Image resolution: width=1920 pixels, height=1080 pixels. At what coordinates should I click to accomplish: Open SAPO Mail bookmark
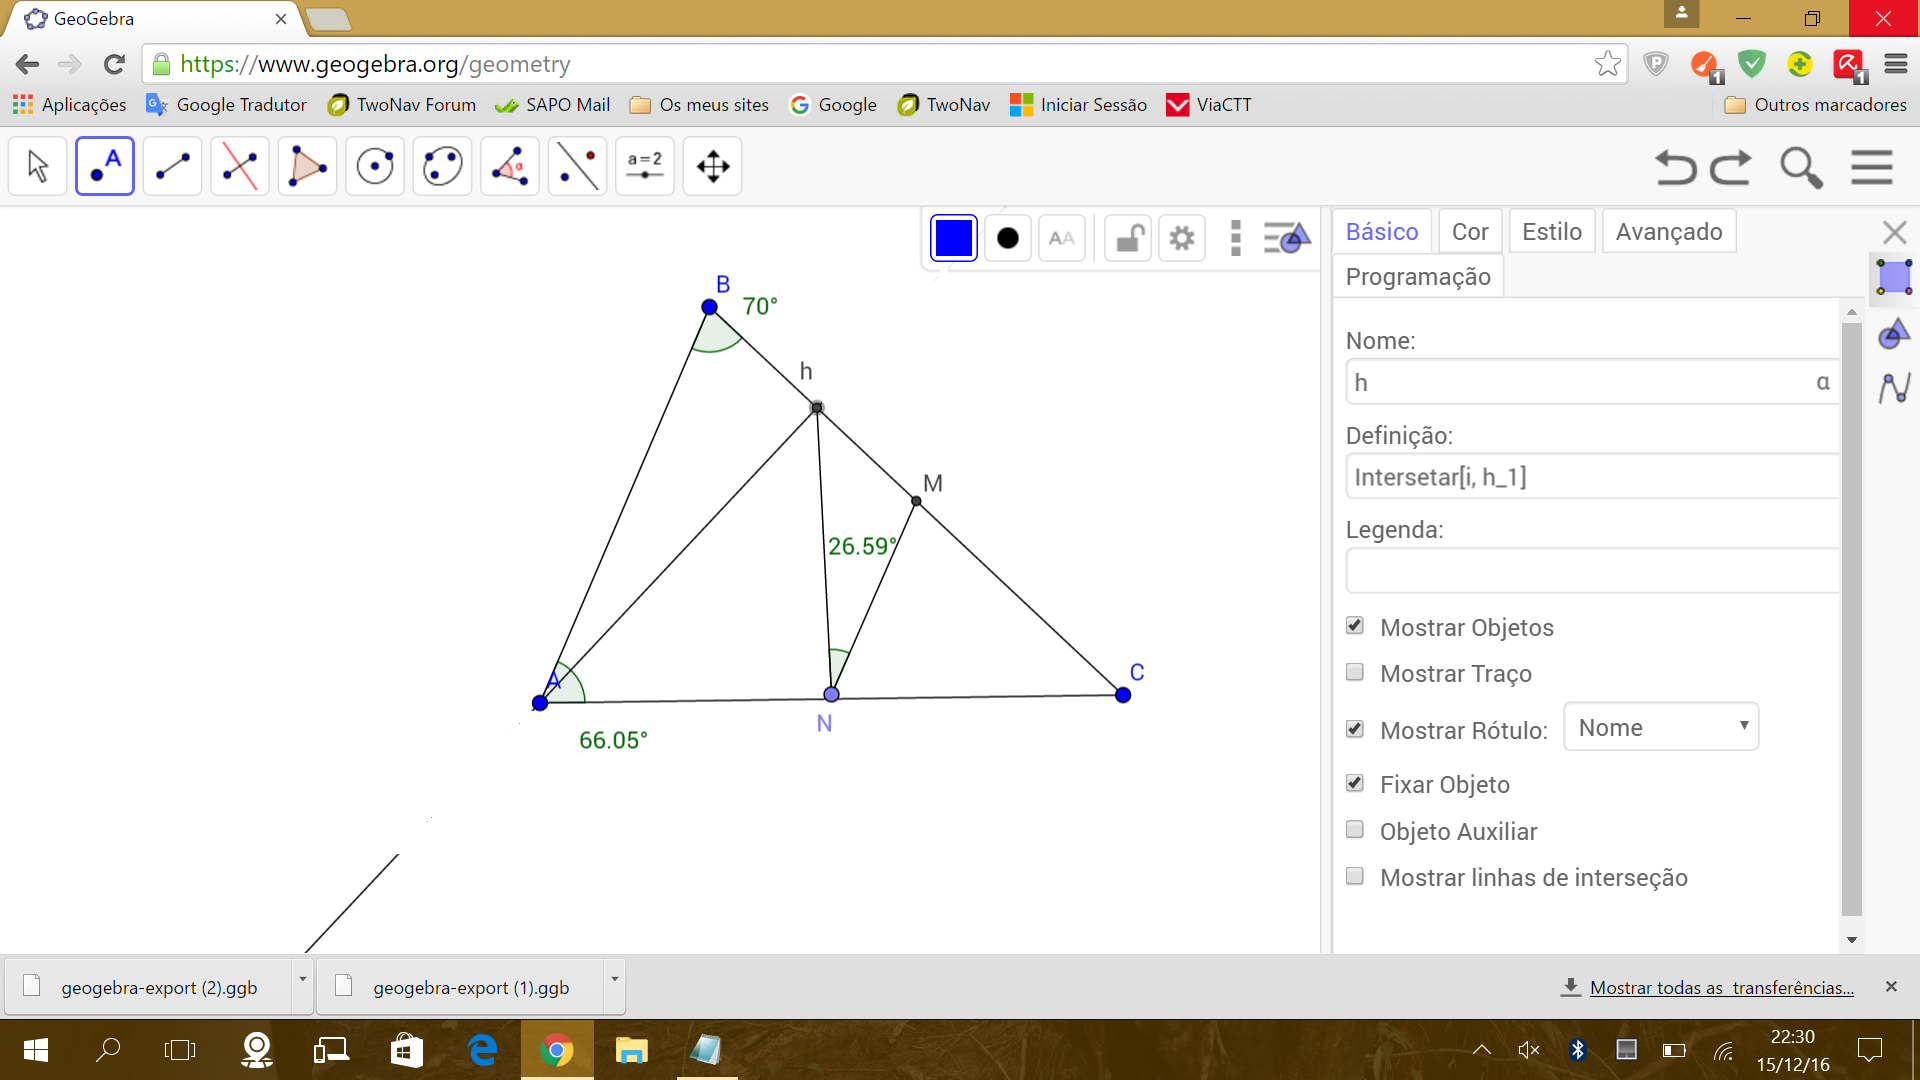point(553,105)
